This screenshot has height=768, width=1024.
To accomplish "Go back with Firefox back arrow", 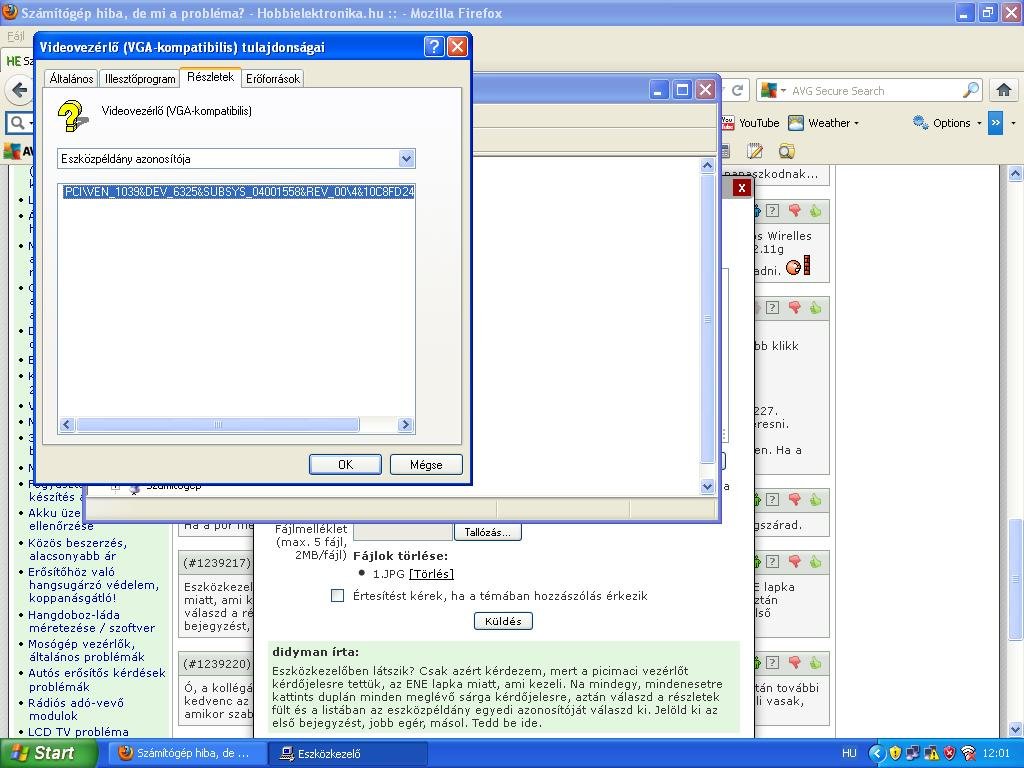I will coord(19,89).
